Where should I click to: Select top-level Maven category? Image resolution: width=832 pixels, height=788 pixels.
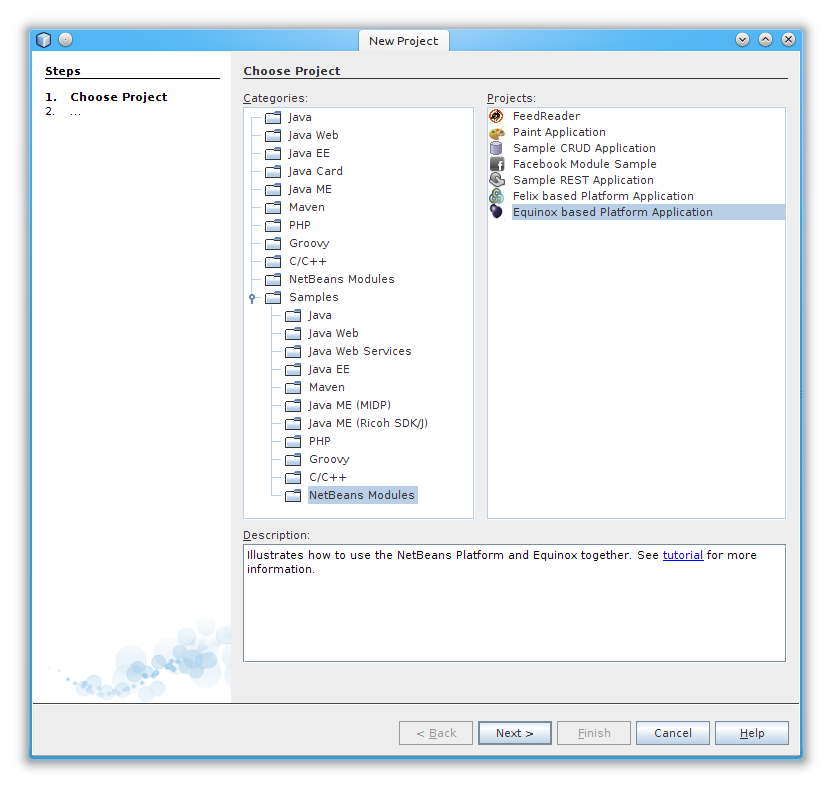307,207
